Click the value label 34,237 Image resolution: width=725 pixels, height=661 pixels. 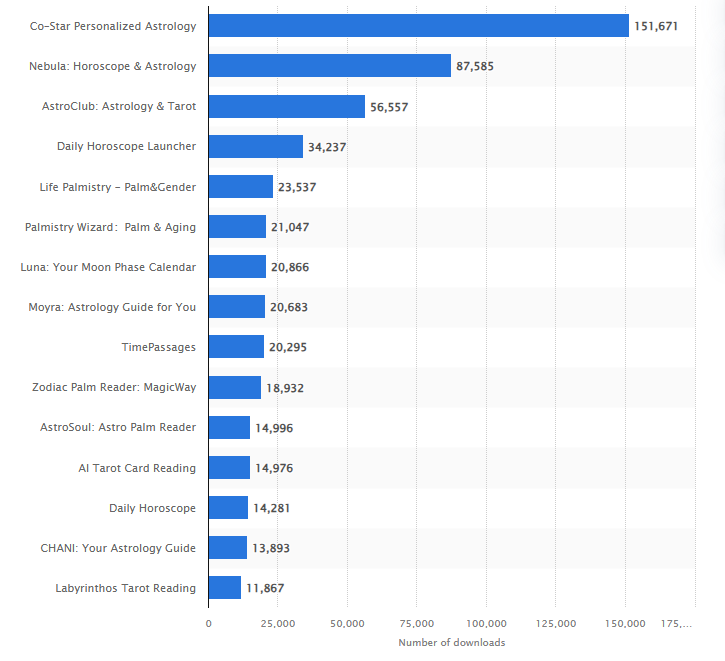point(327,147)
